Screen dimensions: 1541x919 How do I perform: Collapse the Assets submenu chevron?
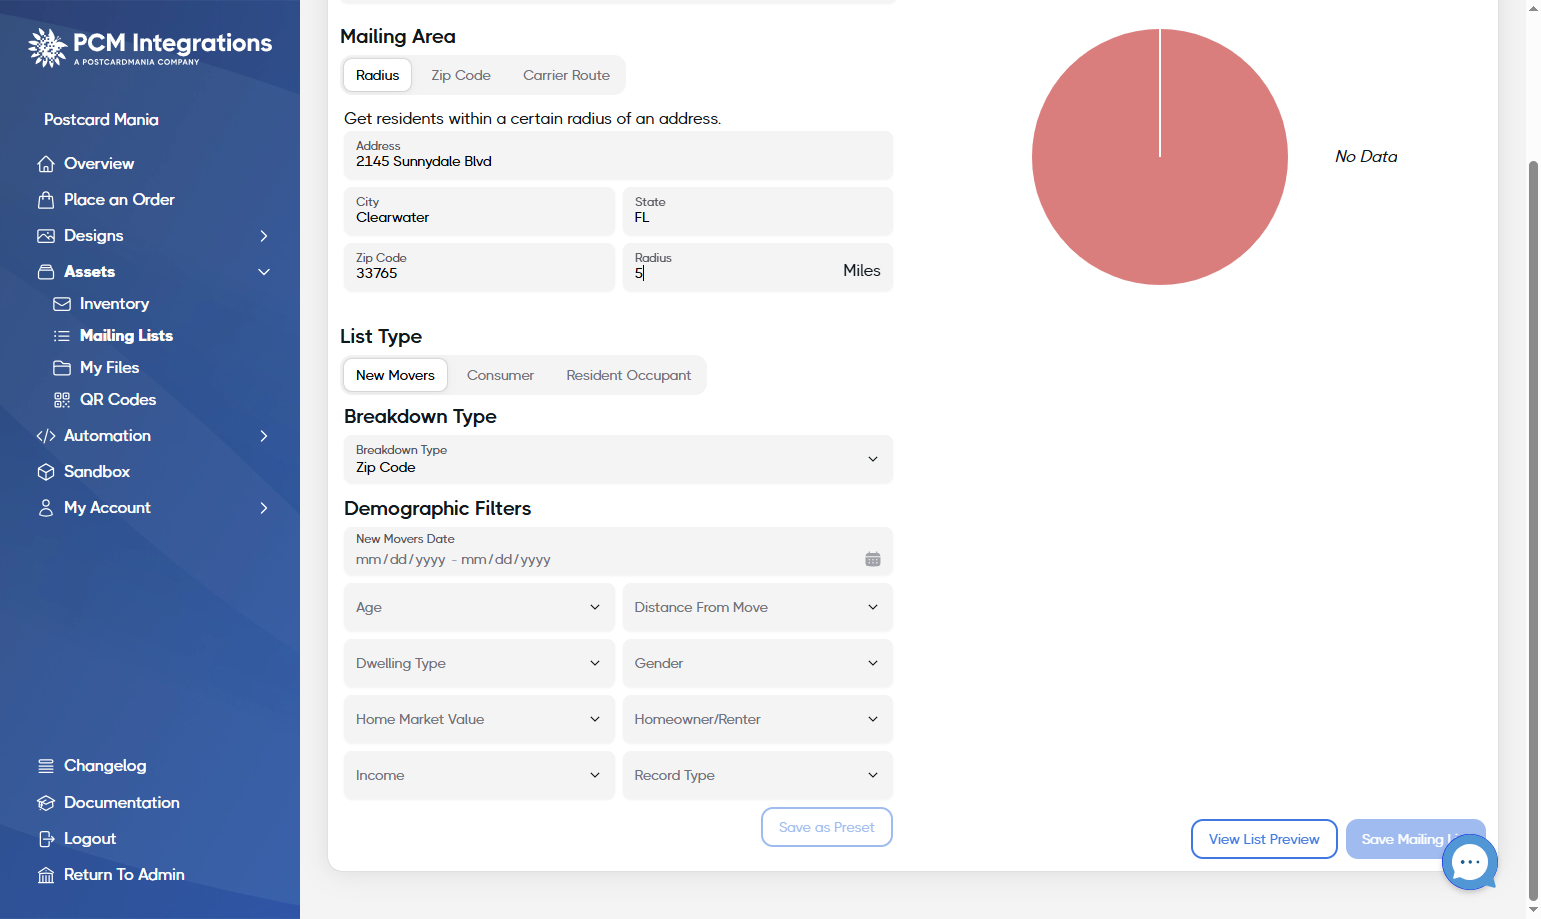(264, 272)
